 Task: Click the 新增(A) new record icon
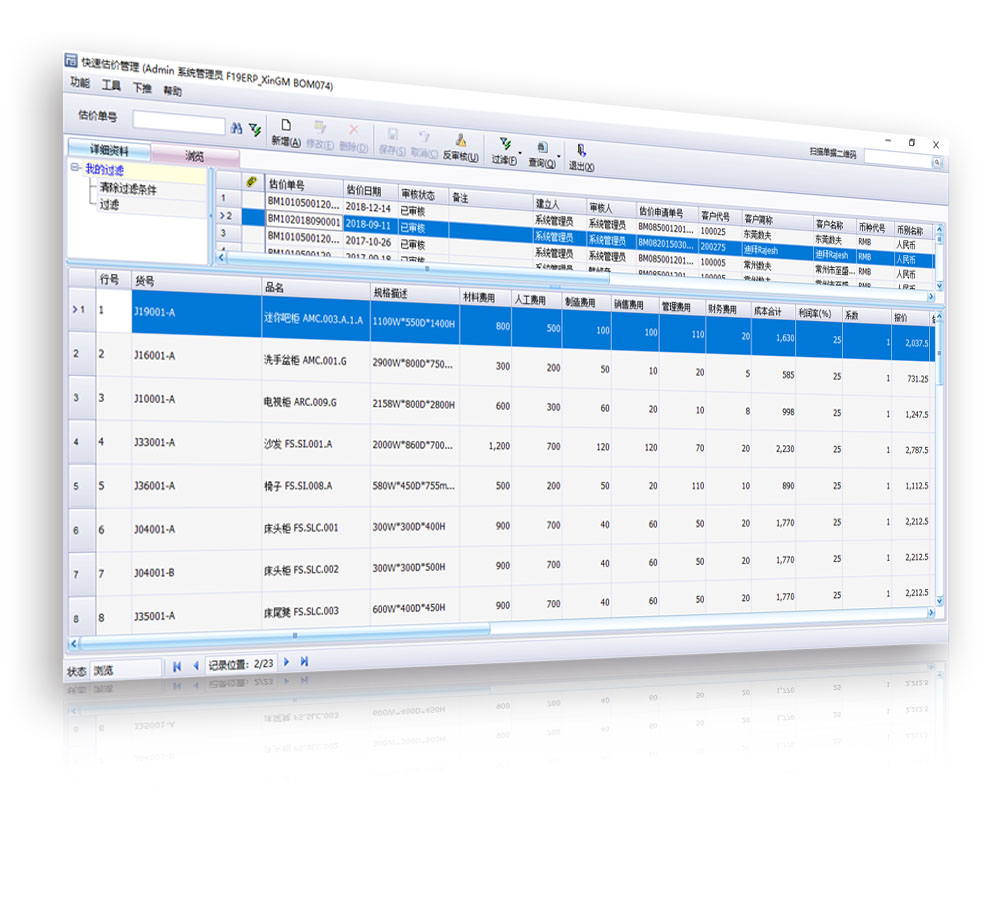coord(285,126)
